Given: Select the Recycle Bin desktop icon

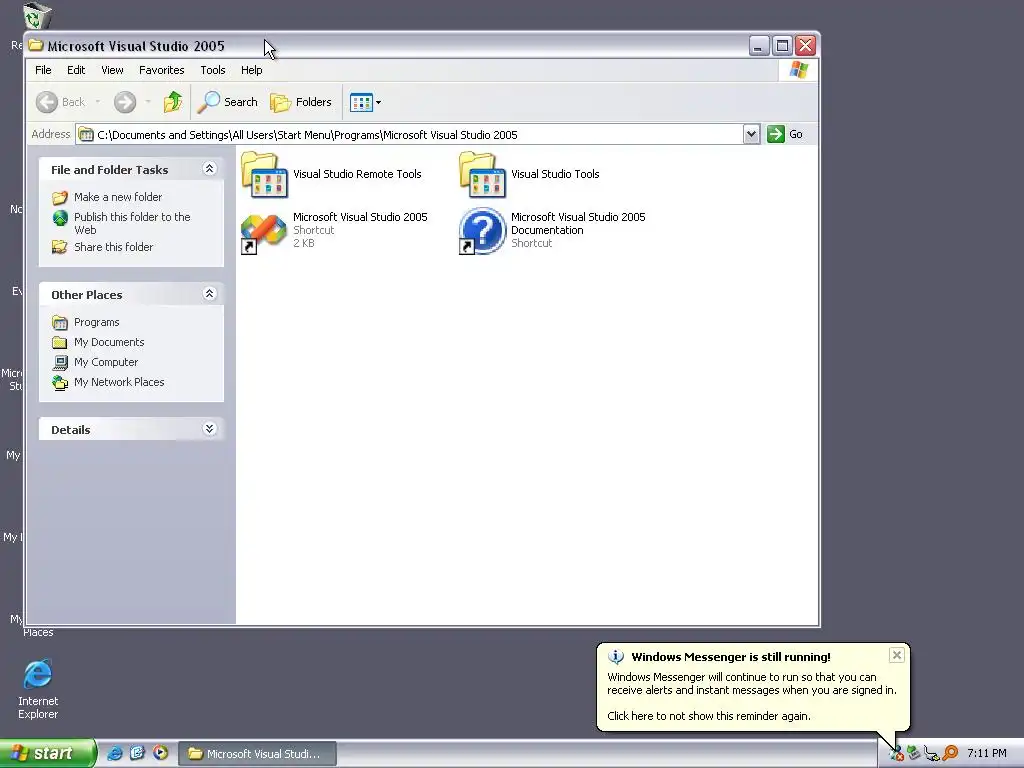Looking at the screenshot, I should [x=36, y=16].
